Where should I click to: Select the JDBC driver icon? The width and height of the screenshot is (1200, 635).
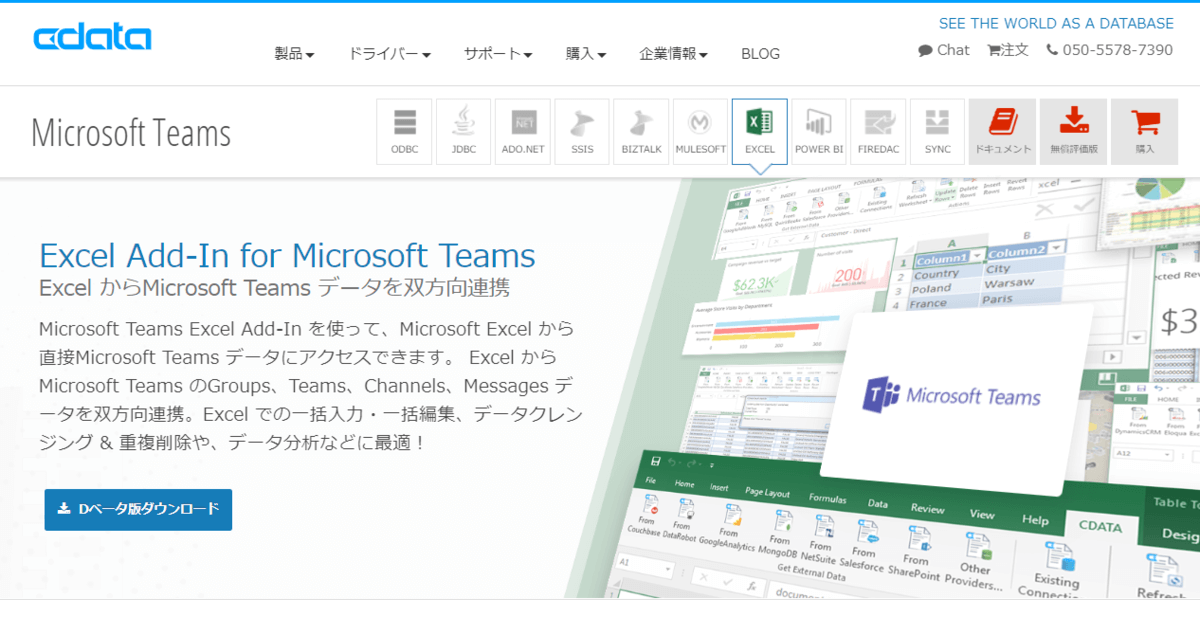pyautogui.click(x=463, y=132)
